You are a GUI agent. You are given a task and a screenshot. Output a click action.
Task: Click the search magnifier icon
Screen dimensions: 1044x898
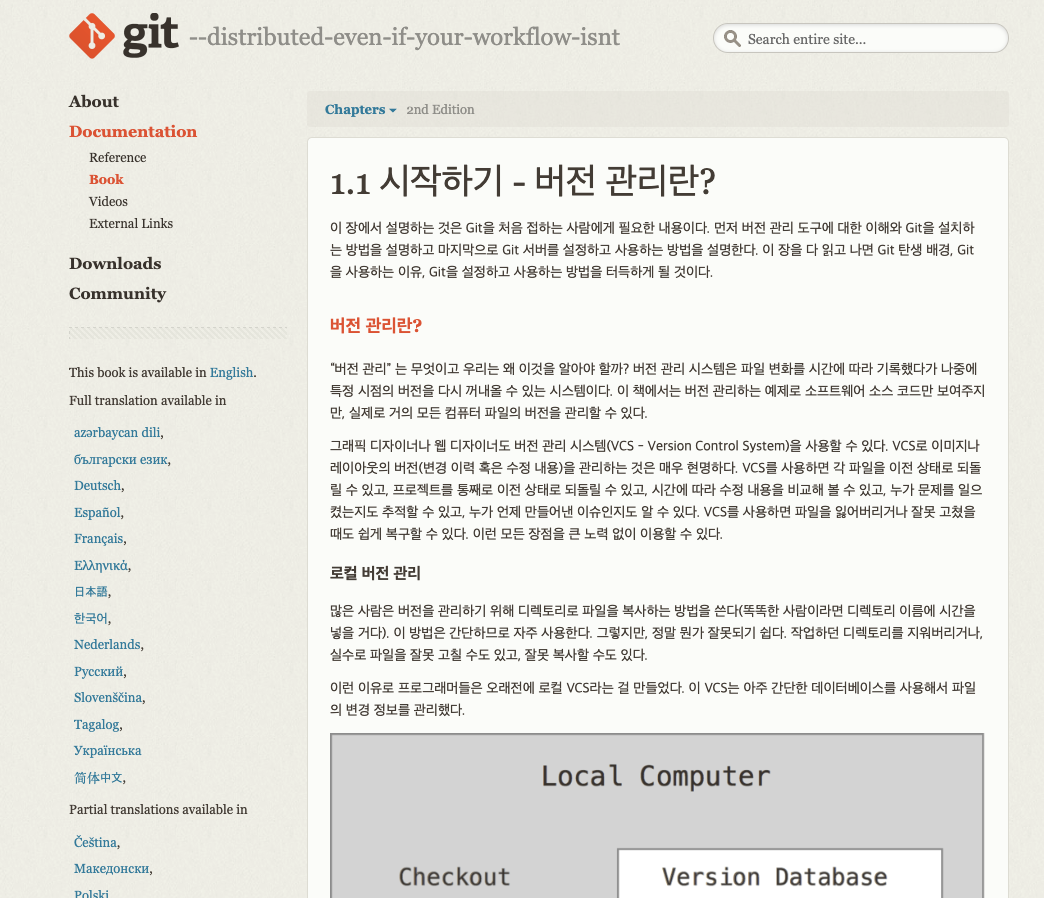[x=732, y=39]
